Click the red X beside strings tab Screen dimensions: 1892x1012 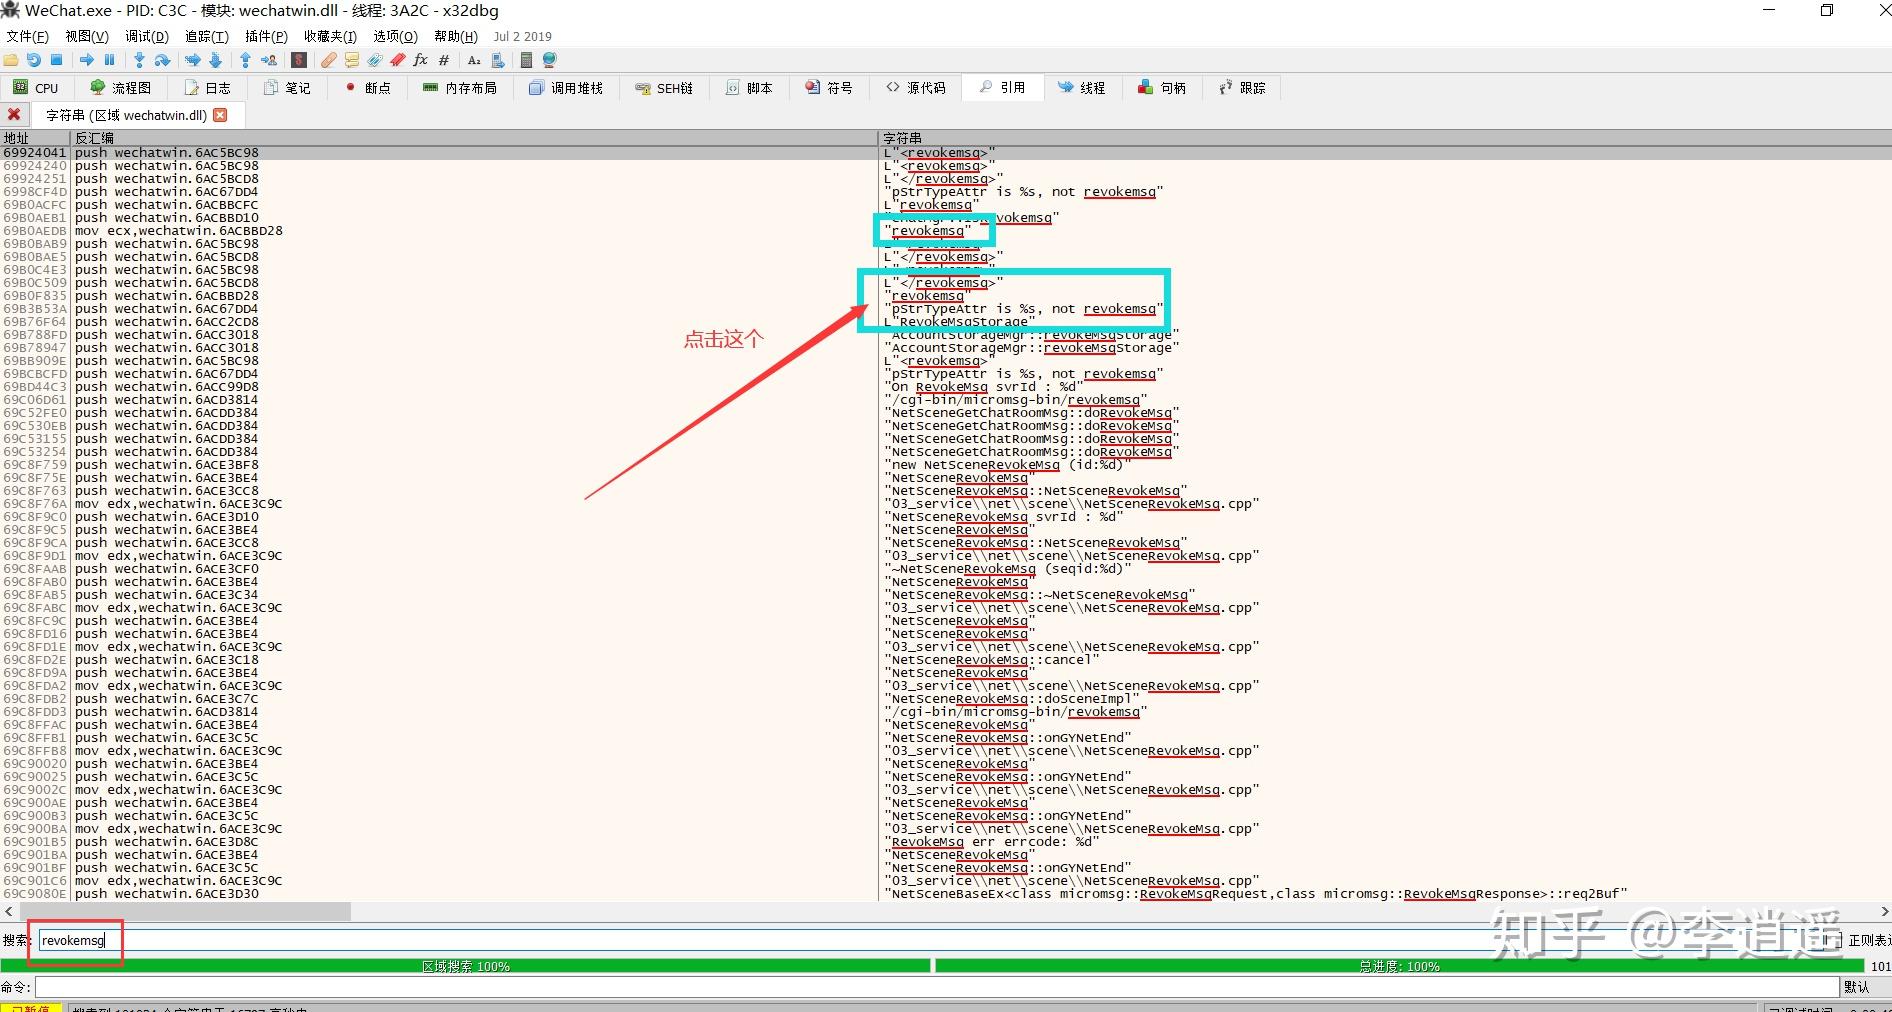pyautogui.click(x=14, y=114)
